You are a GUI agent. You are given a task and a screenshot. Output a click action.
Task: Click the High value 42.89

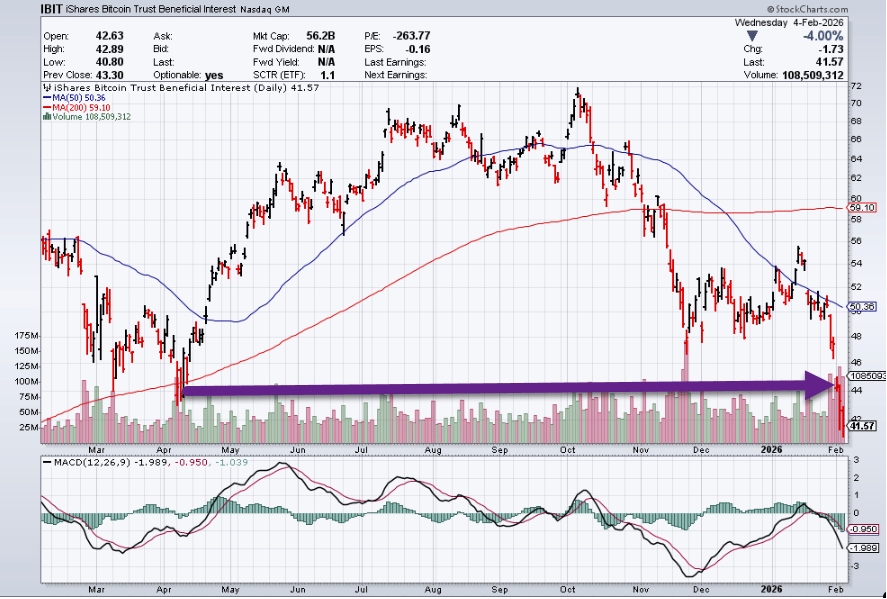109,49
